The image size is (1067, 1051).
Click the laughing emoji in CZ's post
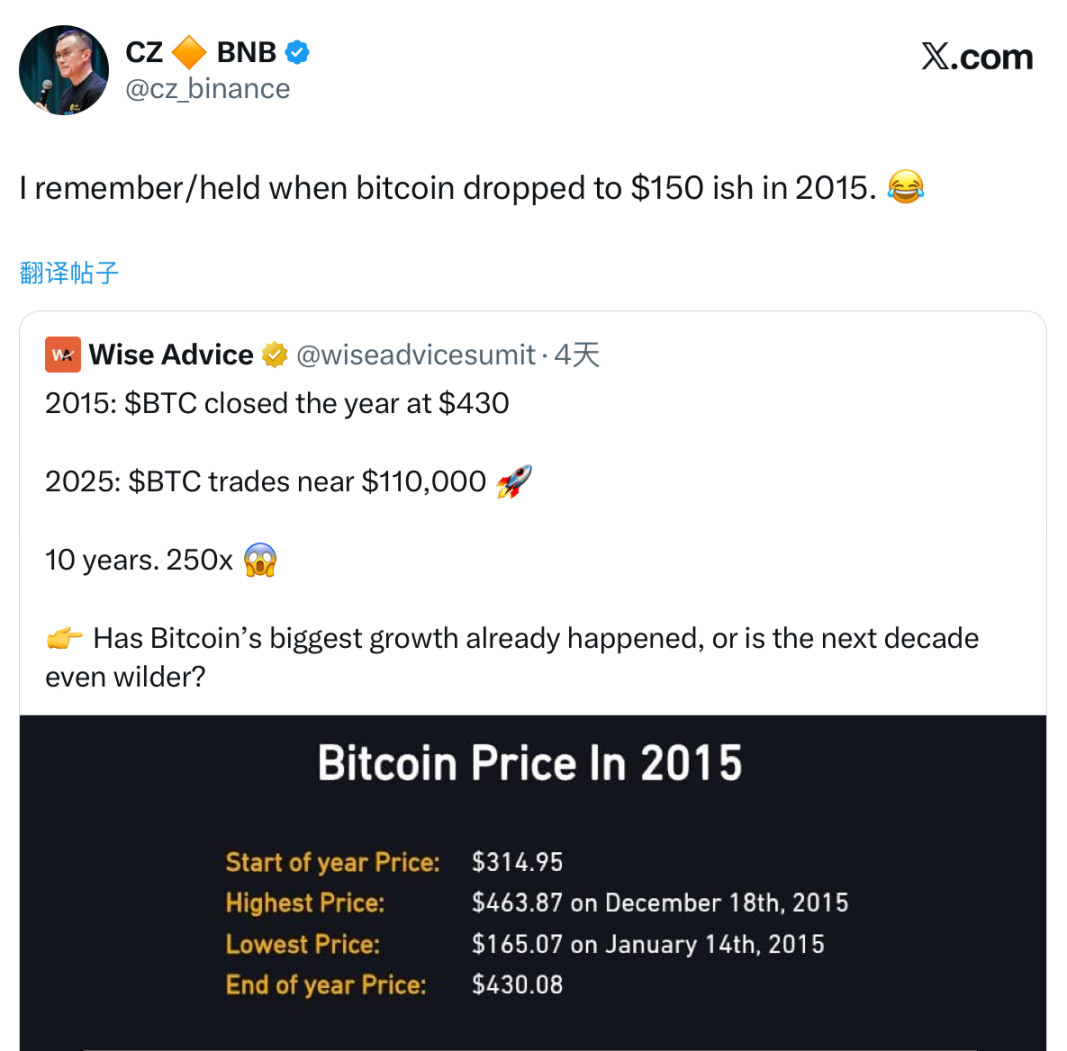[x=906, y=187]
